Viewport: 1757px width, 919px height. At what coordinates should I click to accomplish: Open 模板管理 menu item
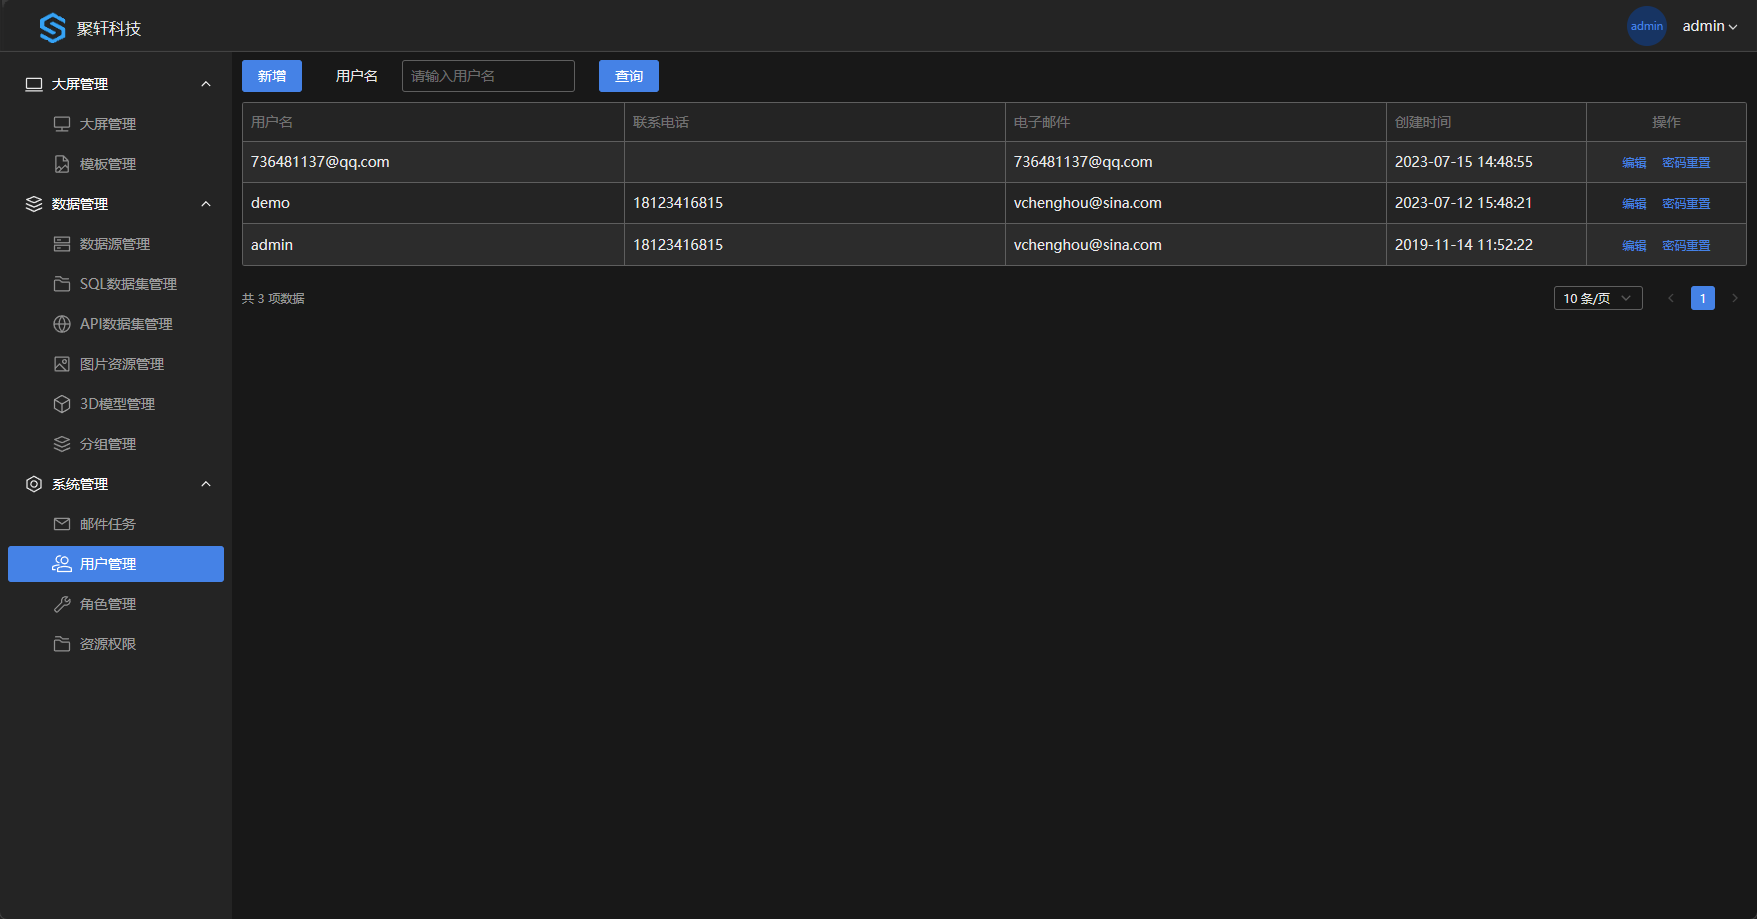pos(116,164)
